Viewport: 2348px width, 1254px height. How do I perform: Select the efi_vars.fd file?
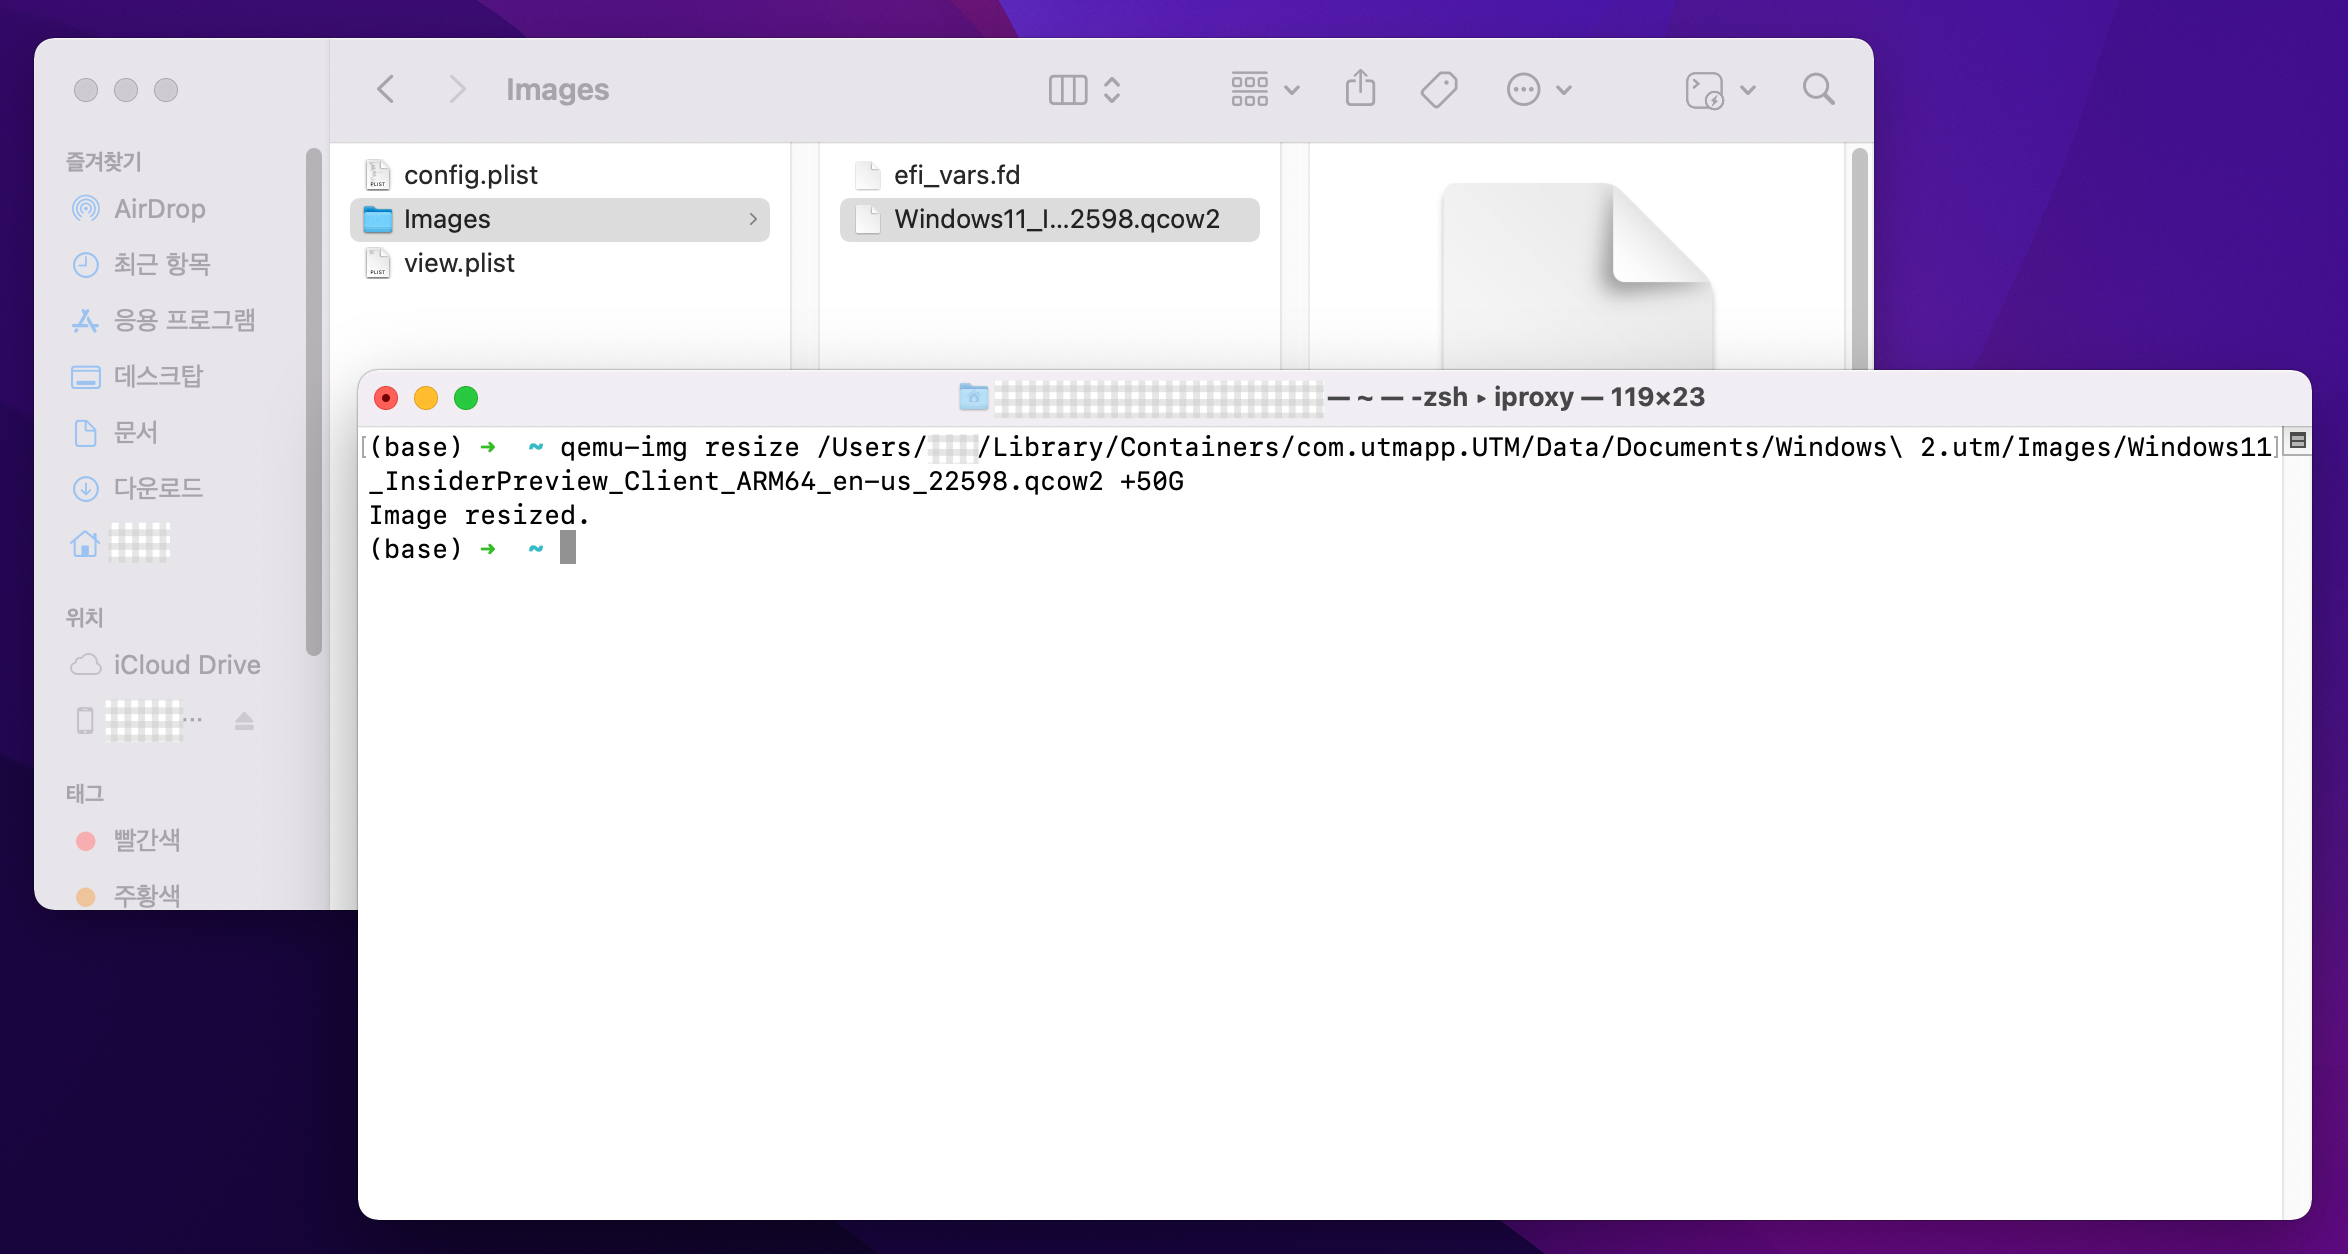coord(956,175)
